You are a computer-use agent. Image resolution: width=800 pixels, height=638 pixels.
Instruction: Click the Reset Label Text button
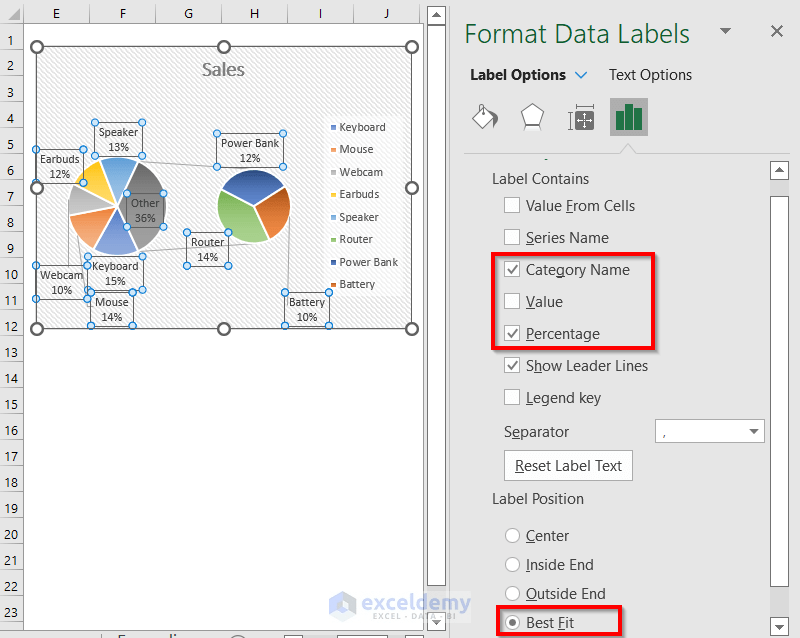[568, 465]
